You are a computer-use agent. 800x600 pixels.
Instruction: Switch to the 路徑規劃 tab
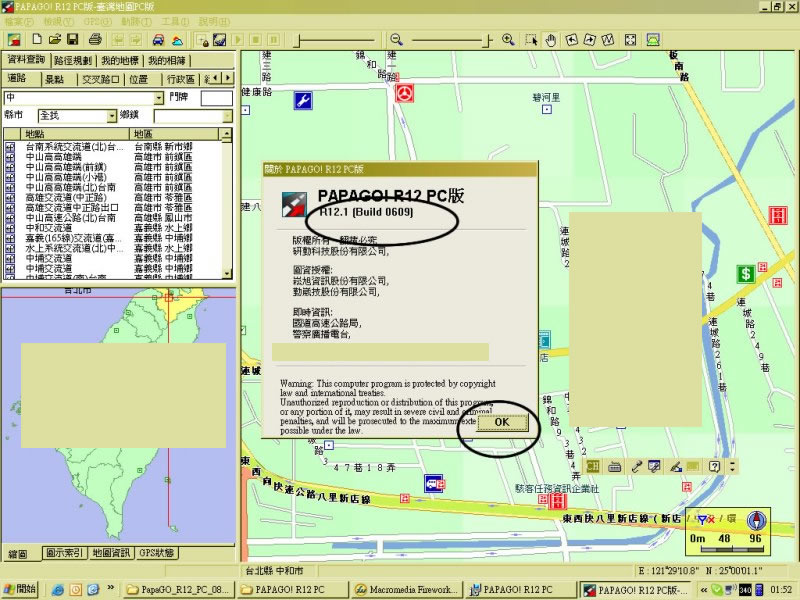72,61
